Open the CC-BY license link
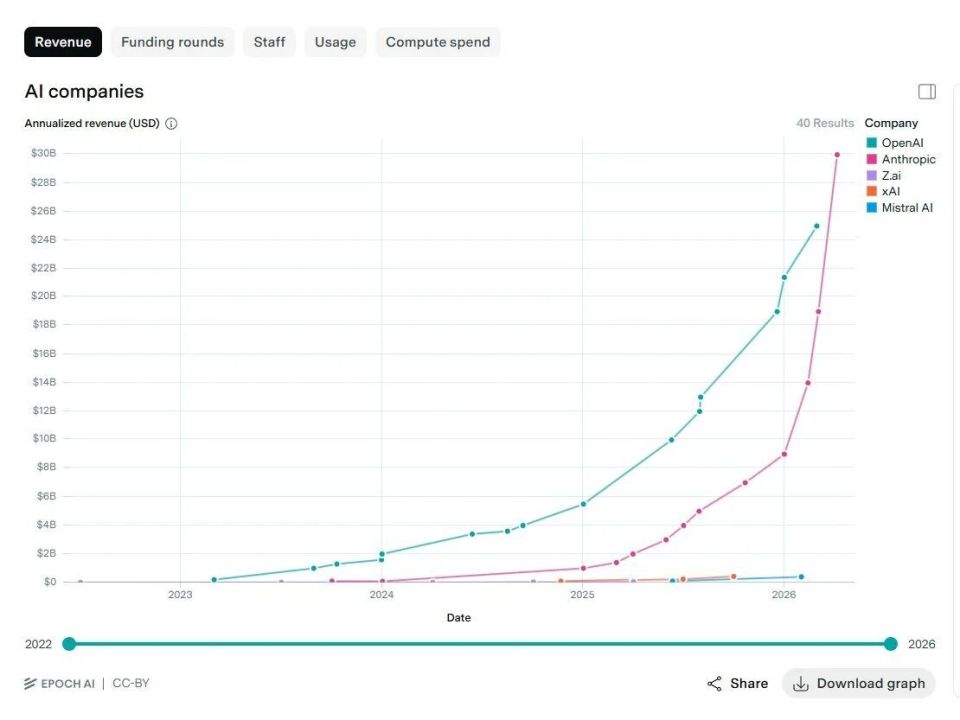This screenshot has height=720, width=960. click(131, 684)
